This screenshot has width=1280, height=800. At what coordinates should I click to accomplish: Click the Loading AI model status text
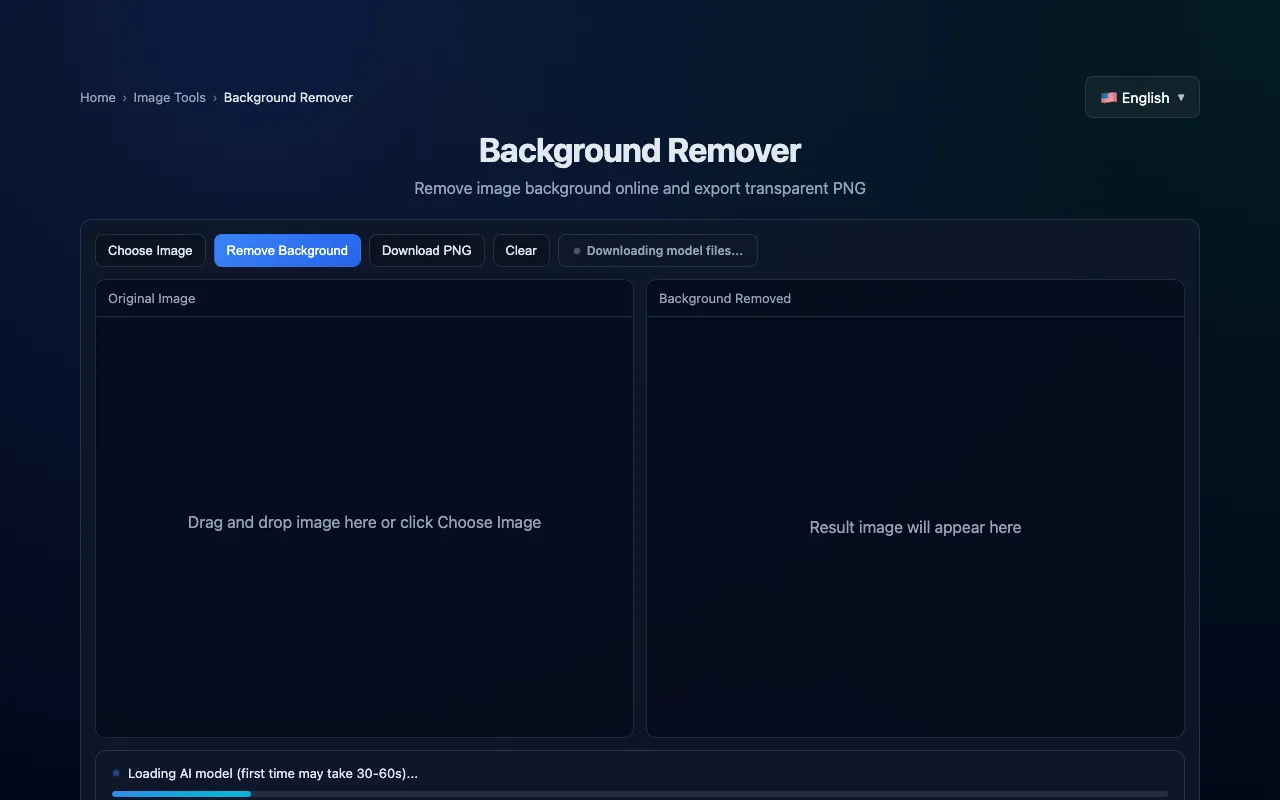pos(273,773)
